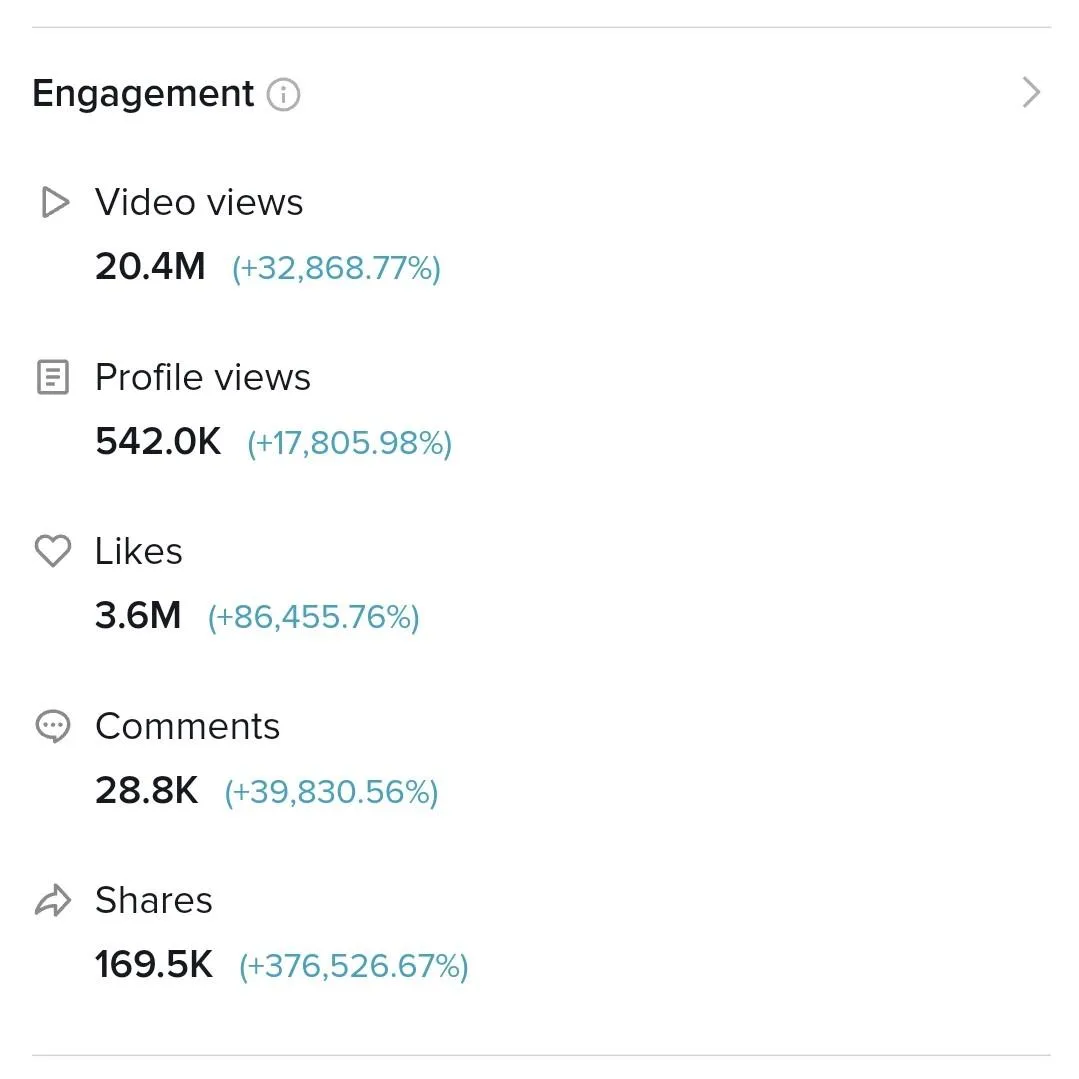The height and width of the screenshot is (1079, 1079).
Task: Select the Profile views label
Action: point(203,377)
